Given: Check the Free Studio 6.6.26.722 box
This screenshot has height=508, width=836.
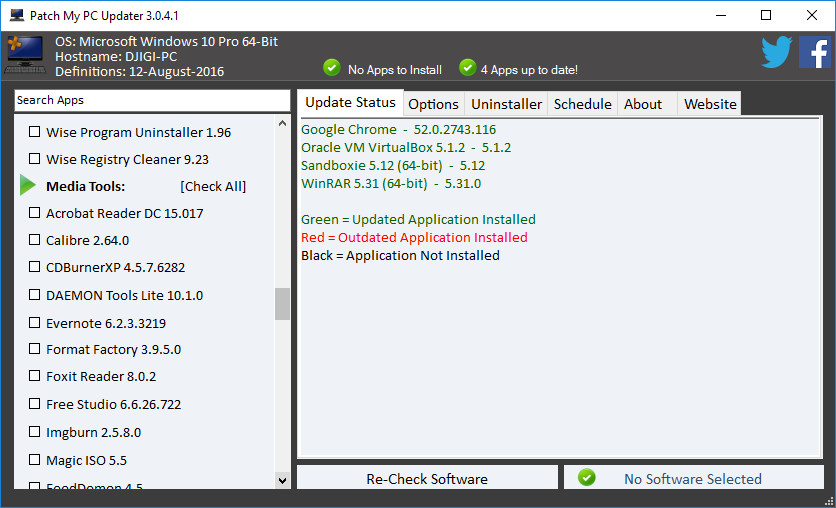Looking at the screenshot, I should [35, 404].
